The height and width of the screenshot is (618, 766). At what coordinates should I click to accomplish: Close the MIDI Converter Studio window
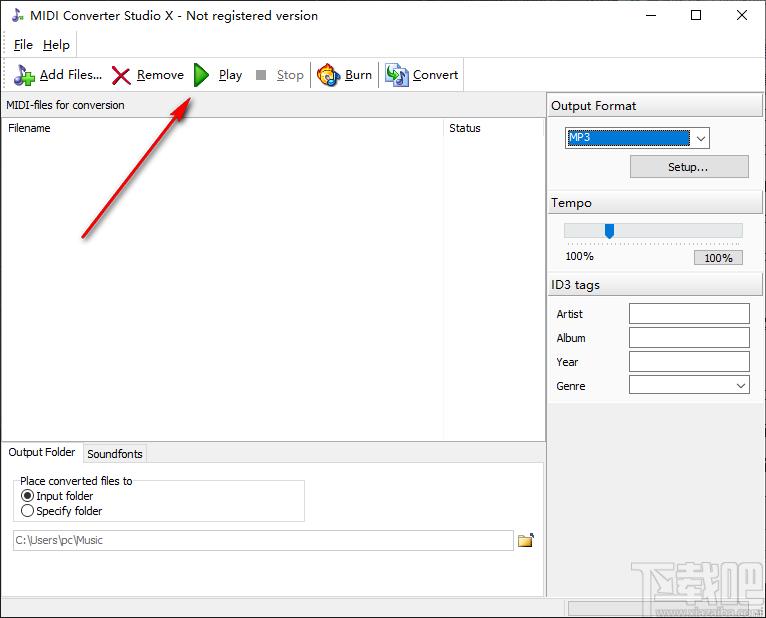tap(742, 15)
